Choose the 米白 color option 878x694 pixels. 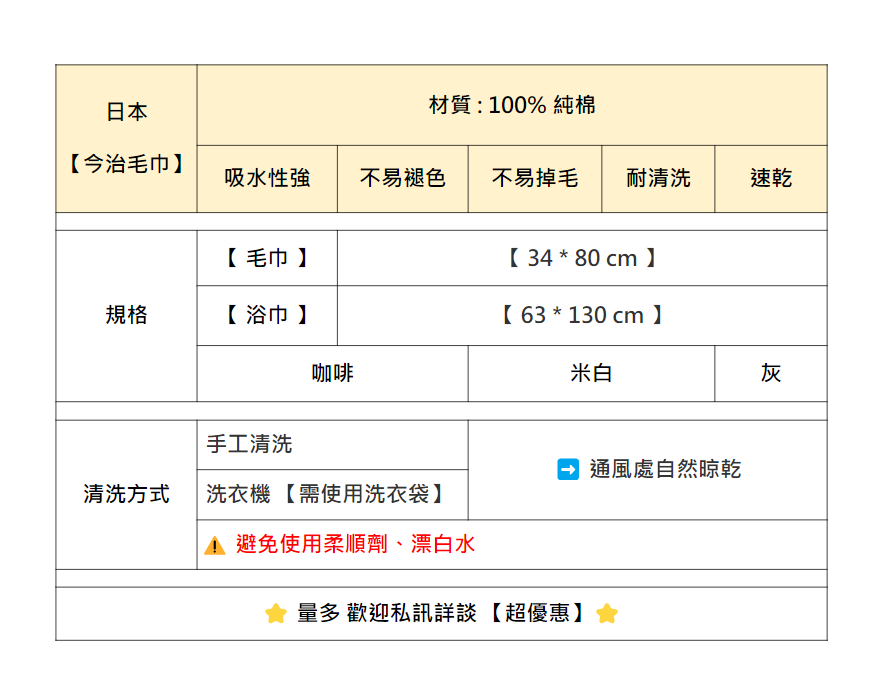click(591, 374)
